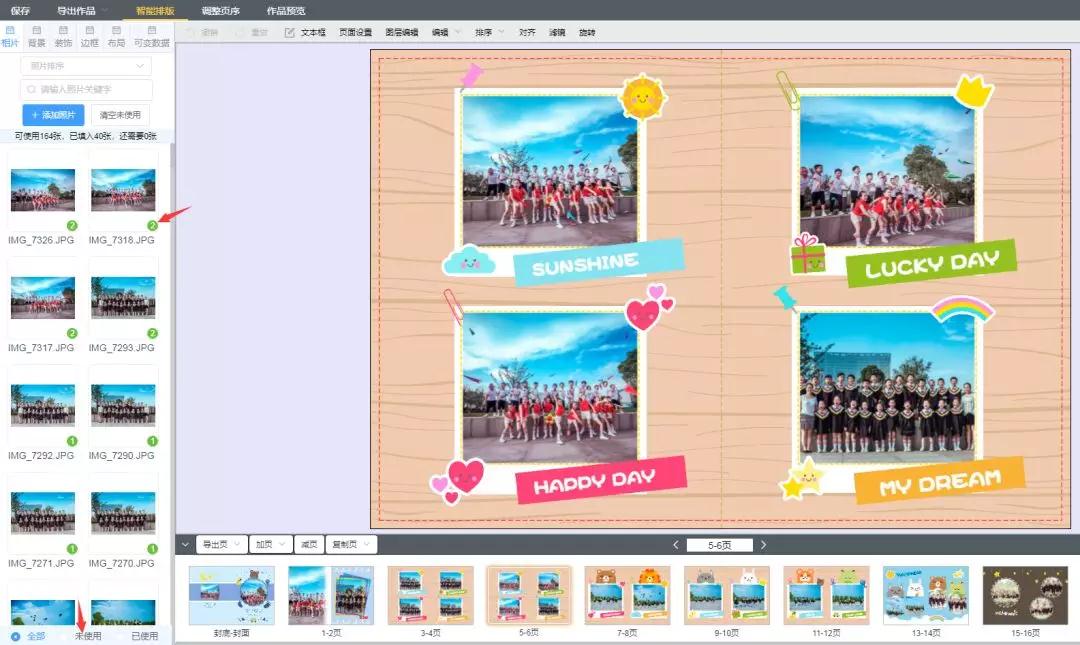Open the 15-16页 page thumbnail
The height and width of the screenshot is (645, 1080).
pyautogui.click(x=1026, y=595)
